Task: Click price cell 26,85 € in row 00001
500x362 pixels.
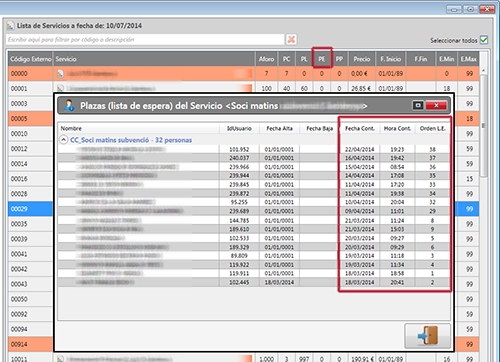Action: (361, 88)
